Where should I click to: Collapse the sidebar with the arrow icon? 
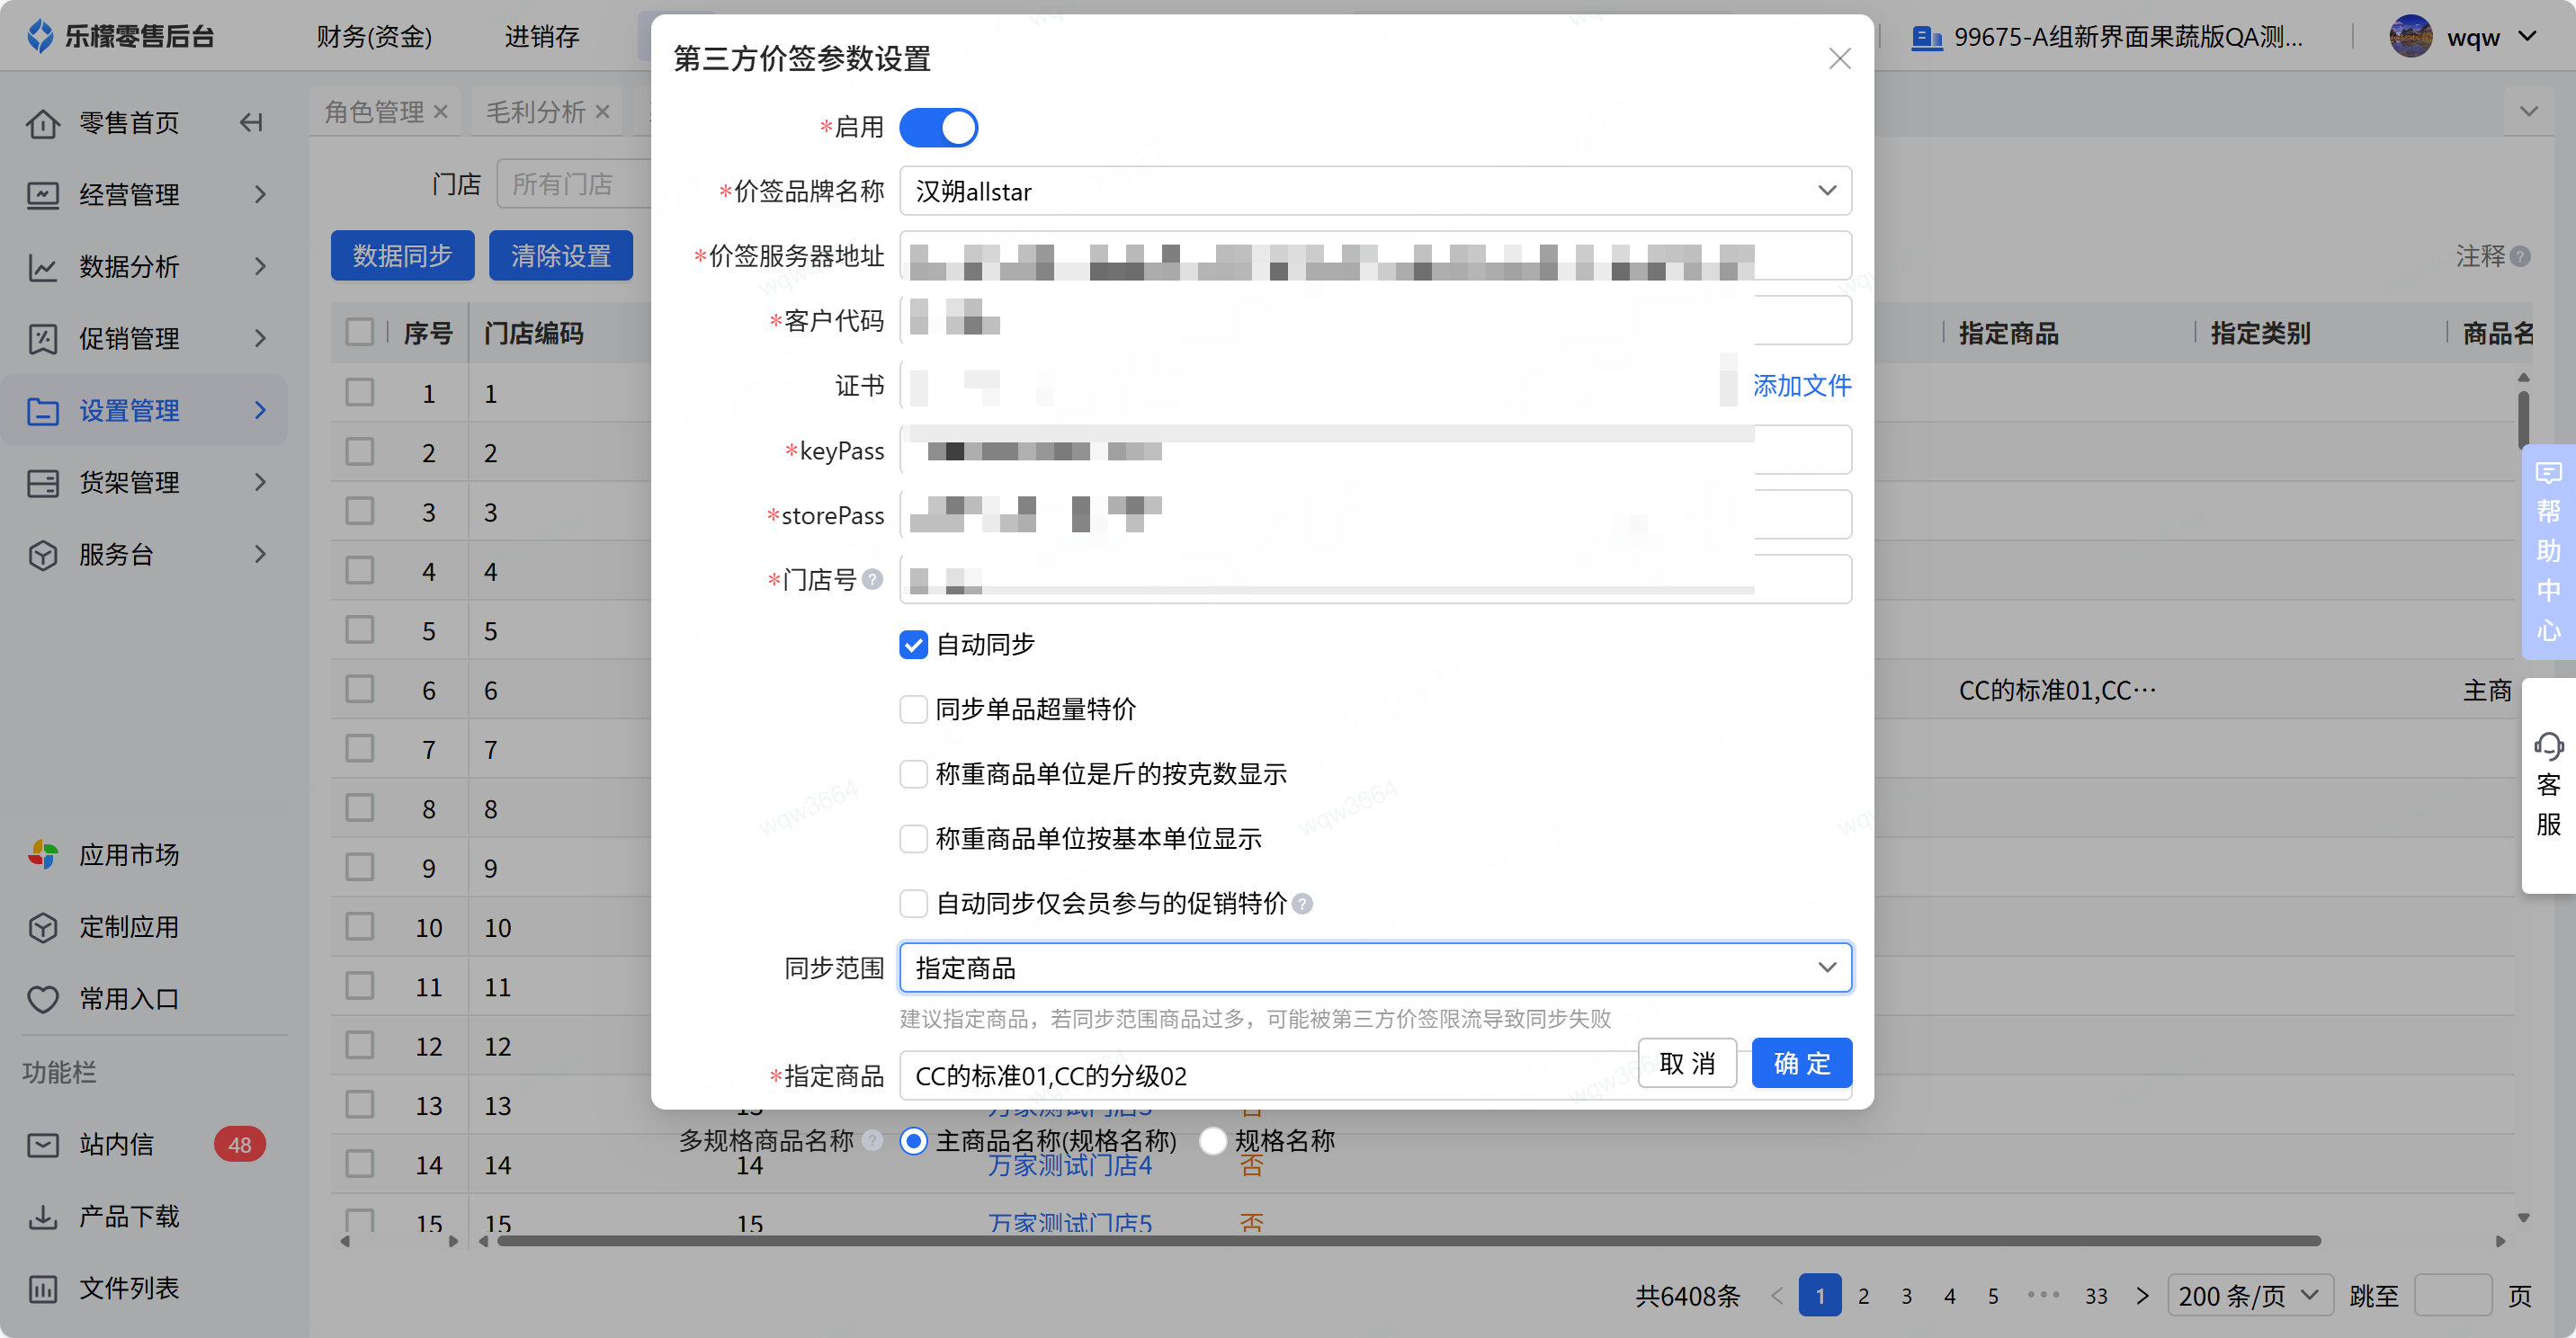[x=251, y=123]
